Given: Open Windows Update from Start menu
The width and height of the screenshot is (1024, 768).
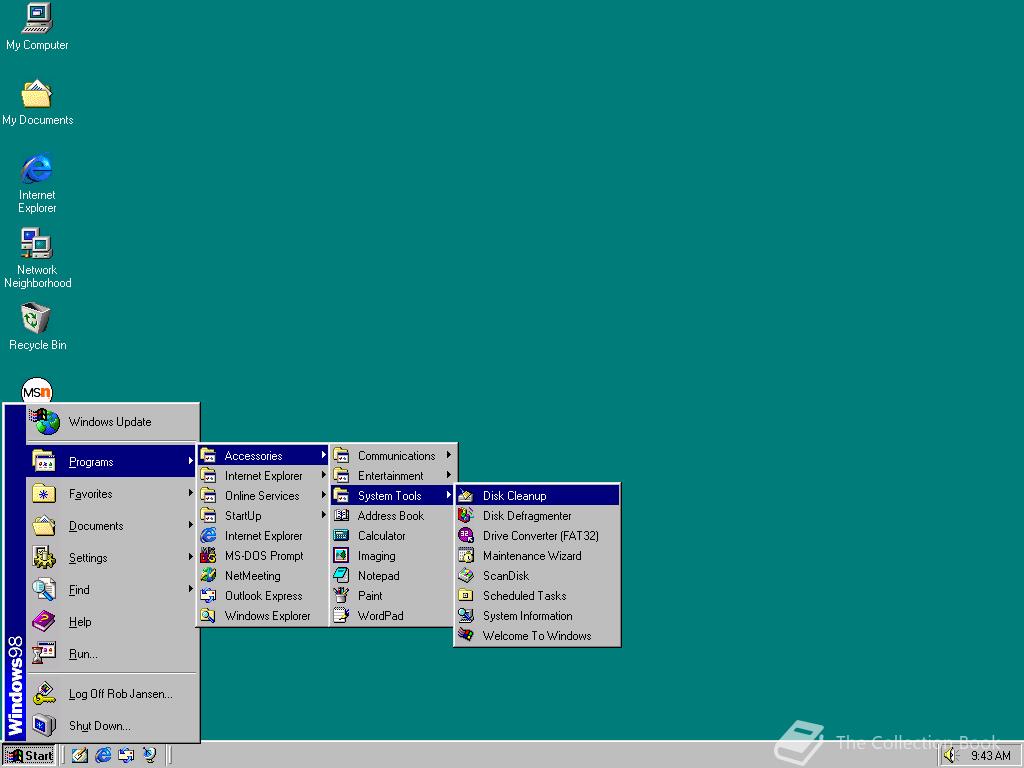Looking at the screenshot, I should [112, 422].
